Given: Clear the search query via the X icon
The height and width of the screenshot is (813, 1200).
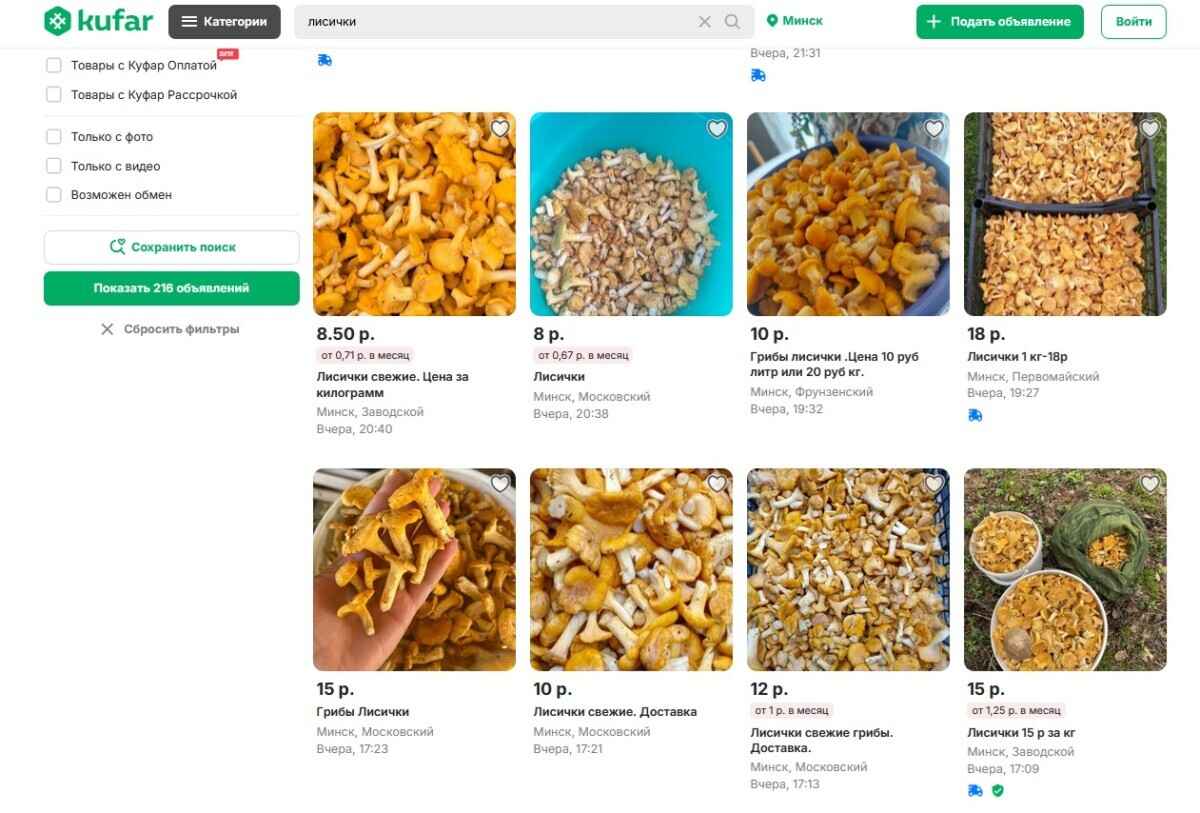Looking at the screenshot, I should pyautogui.click(x=704, y=20).
